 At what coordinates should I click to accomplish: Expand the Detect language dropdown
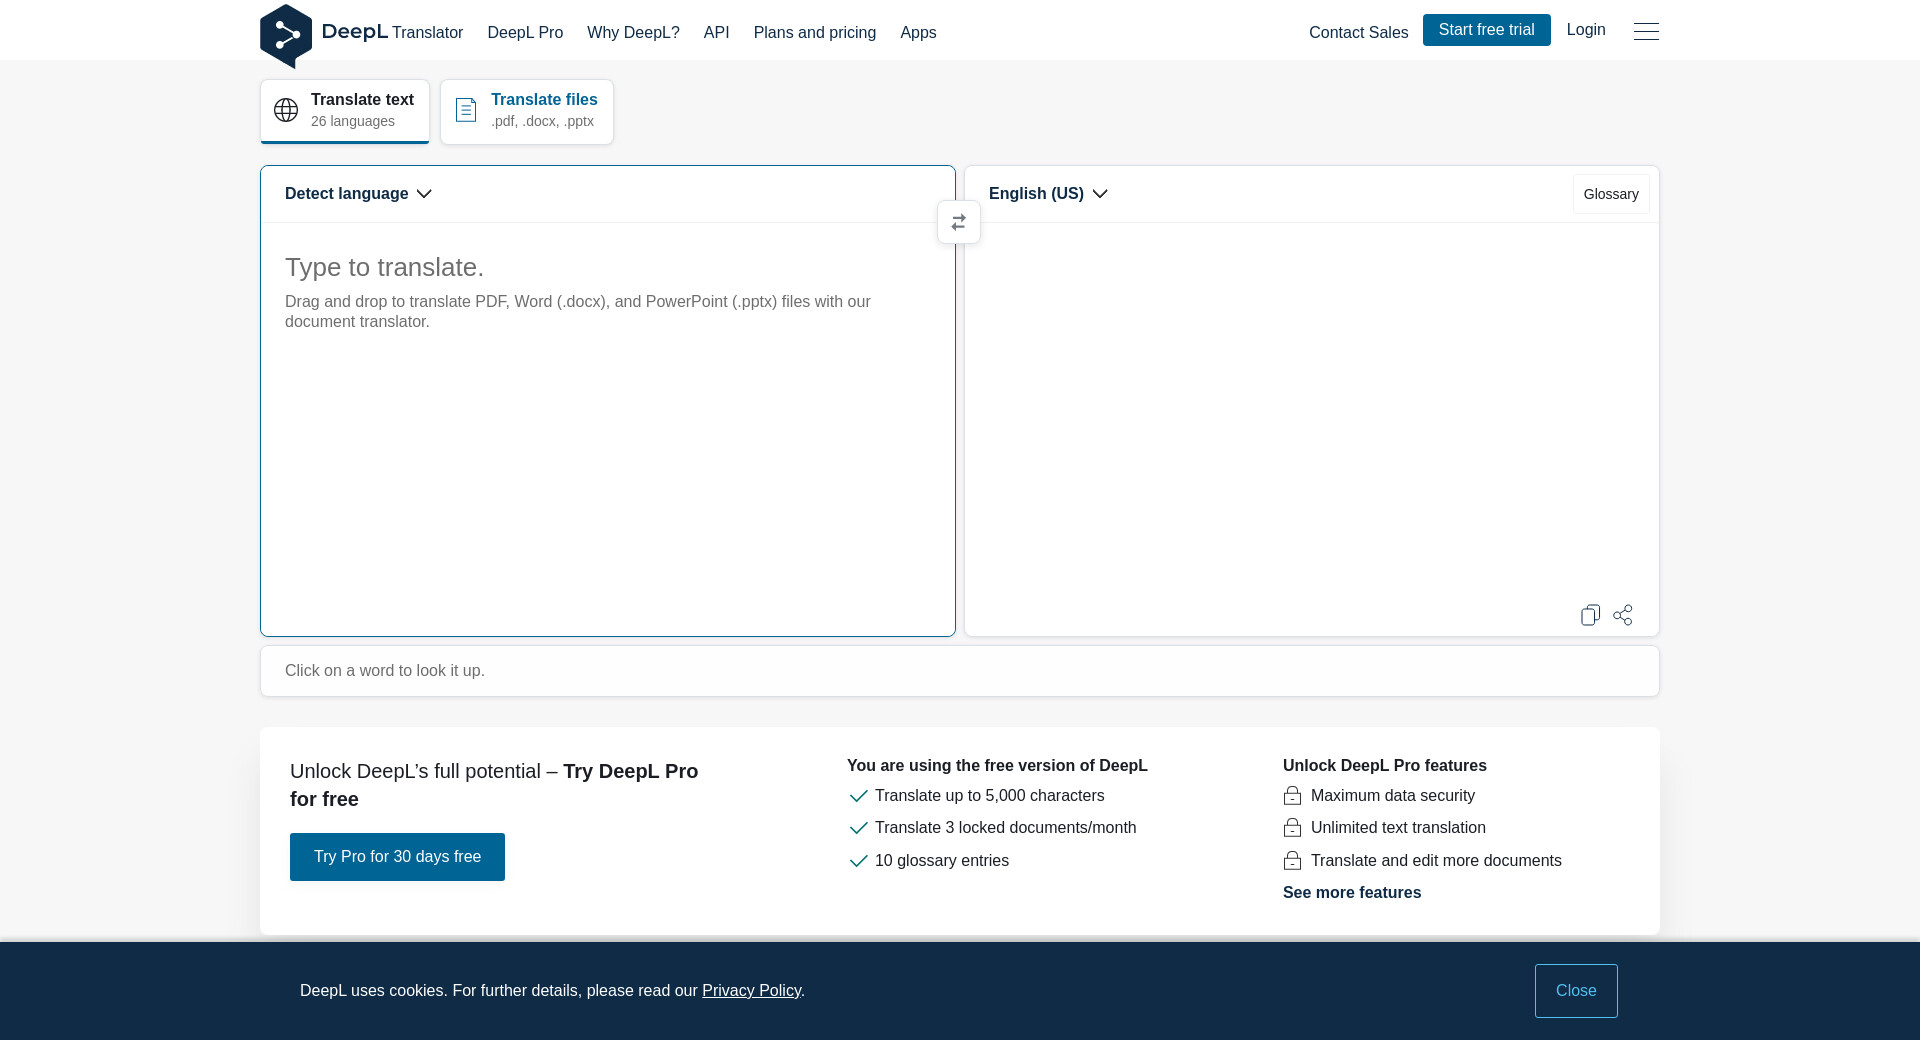(x=358, y=194)
